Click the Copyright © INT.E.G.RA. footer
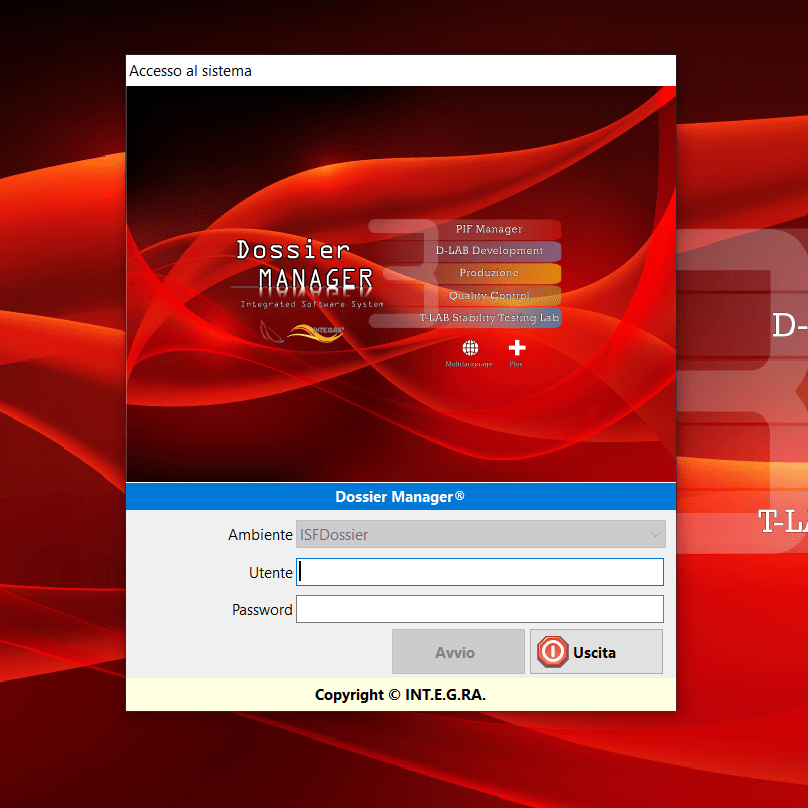This screenshot has width=808, height=808. 400,695
